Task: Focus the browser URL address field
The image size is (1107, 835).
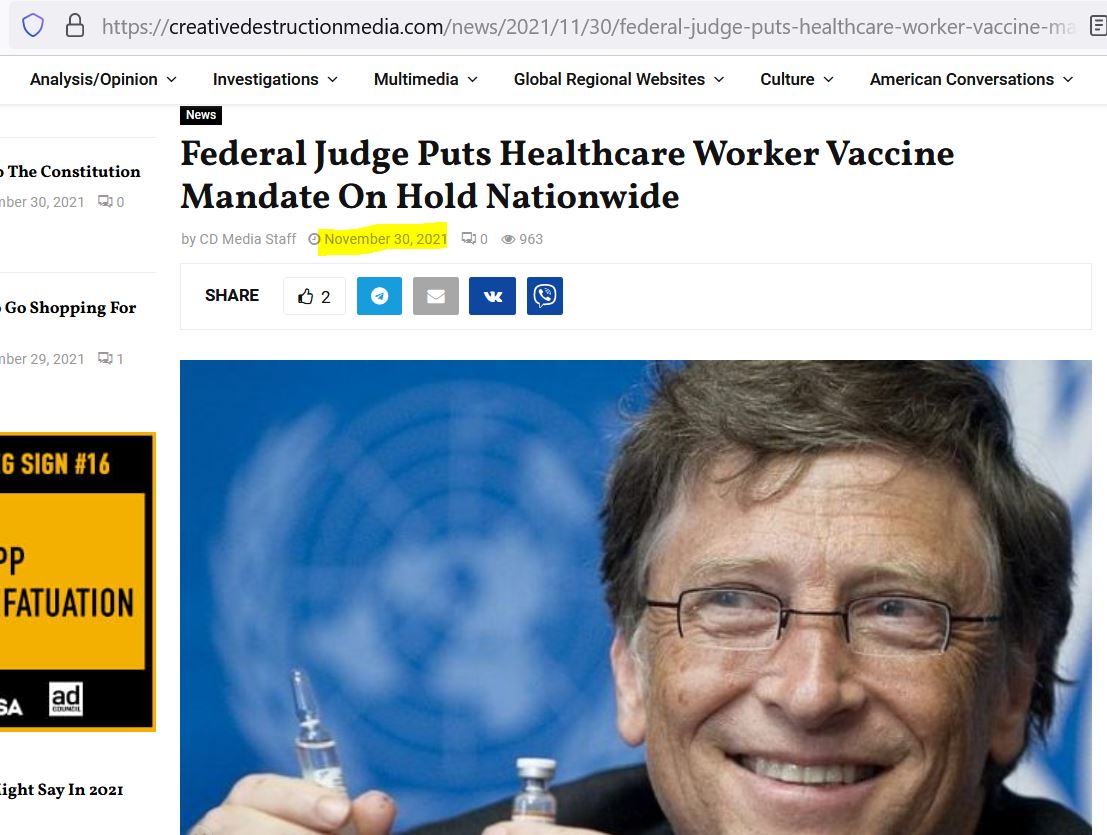Action: 587,26
